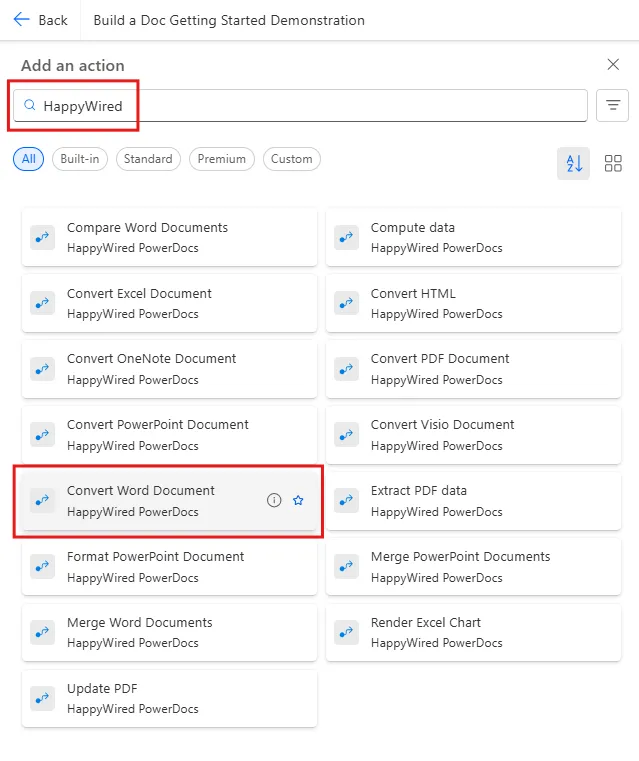Add the Convert Excel Document action

pos(169,303)
